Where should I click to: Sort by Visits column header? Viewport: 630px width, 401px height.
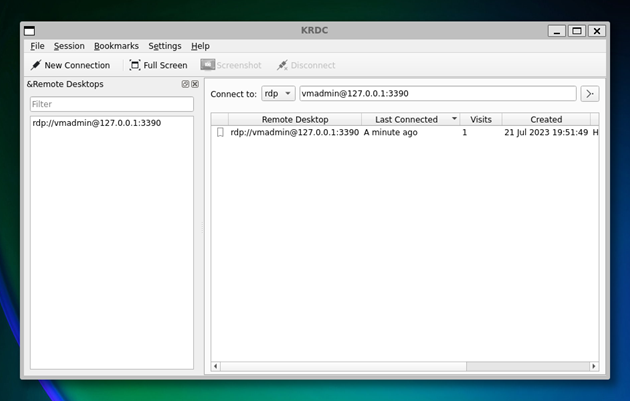(481, 119)
